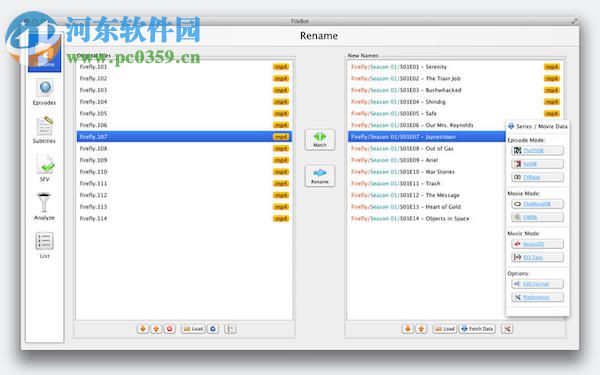Image resolution: width=600 pixels, height=375 pixels.
Task: Select new name S01E05 - Safe
Action: pyautogui.click(x=455, y=114)
